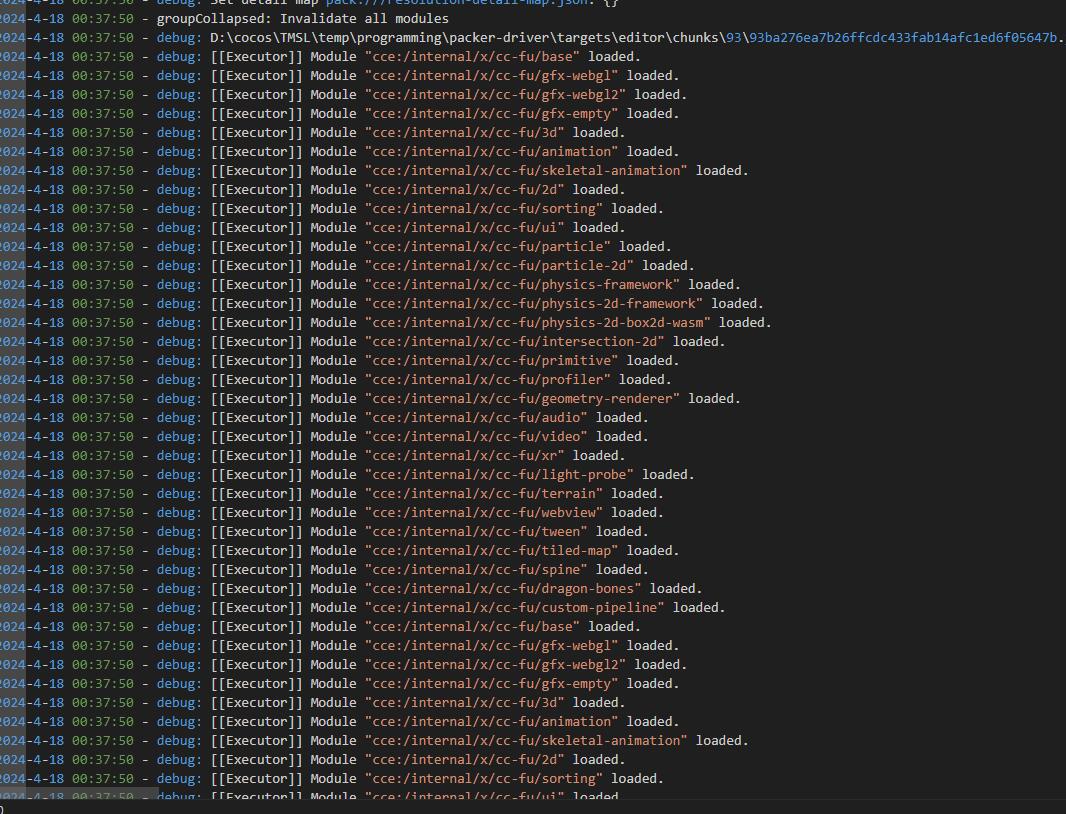Place cursor on "cc-fu/tween" text
Viewport: 1066px width, 814px height.
[x=476, y=531]
